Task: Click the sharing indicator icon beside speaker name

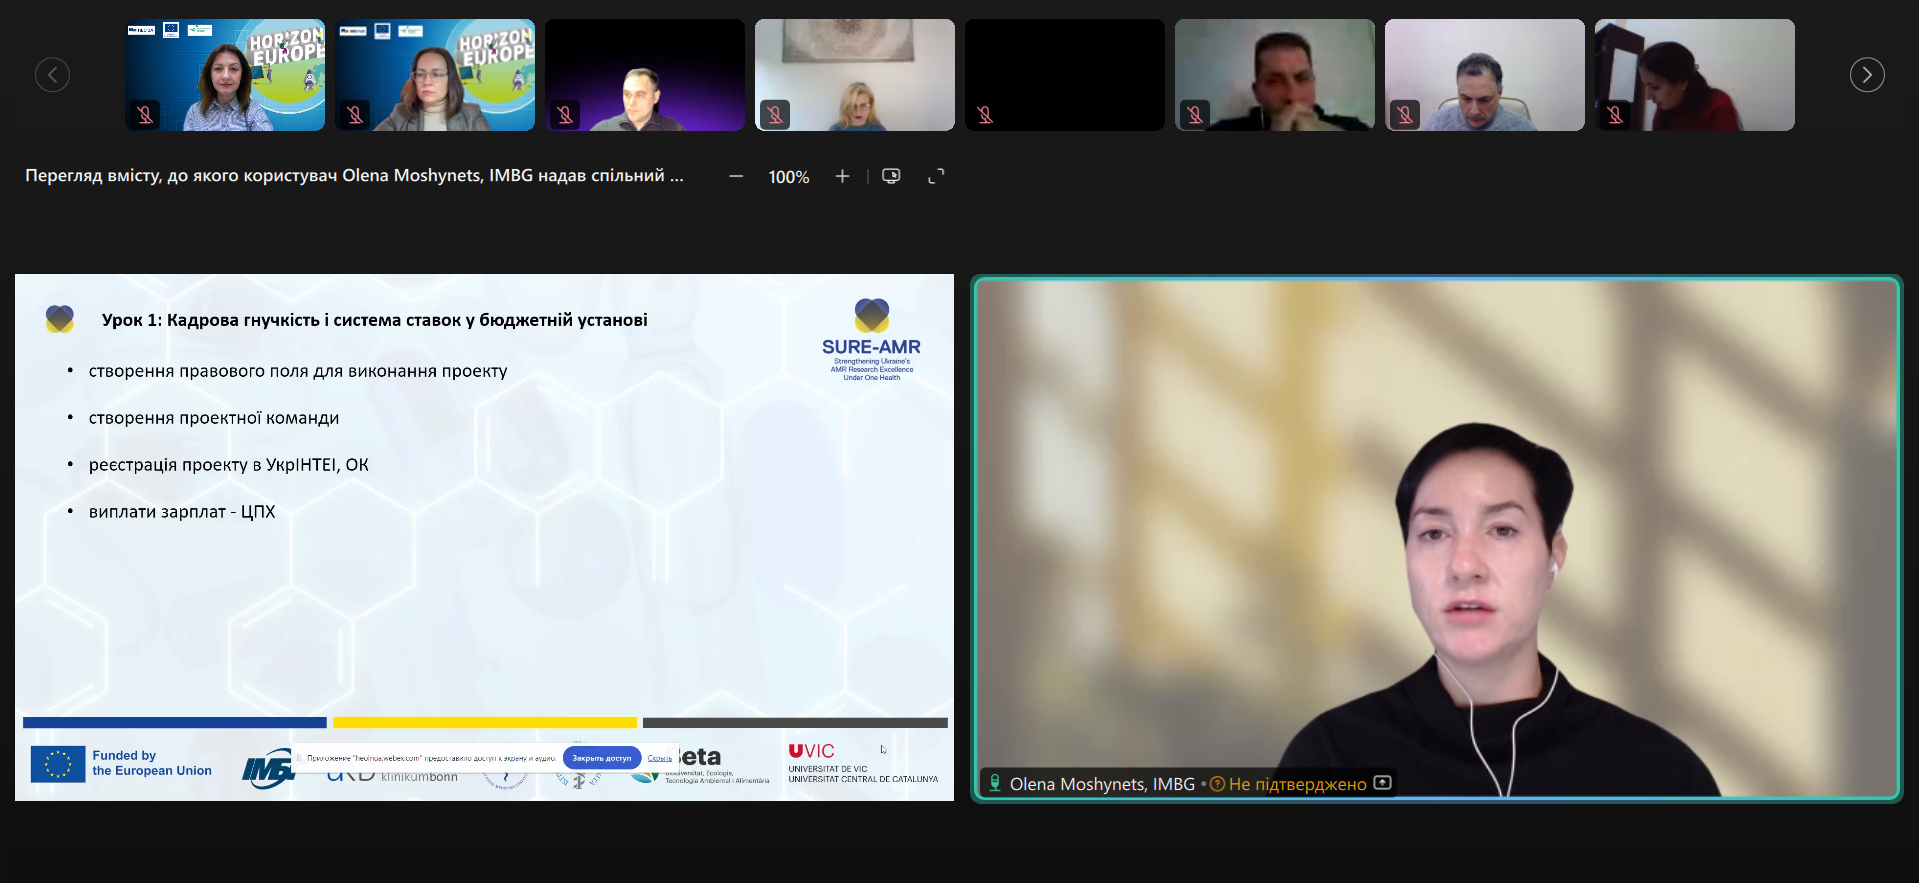Action: click(x=1383, y=783)
